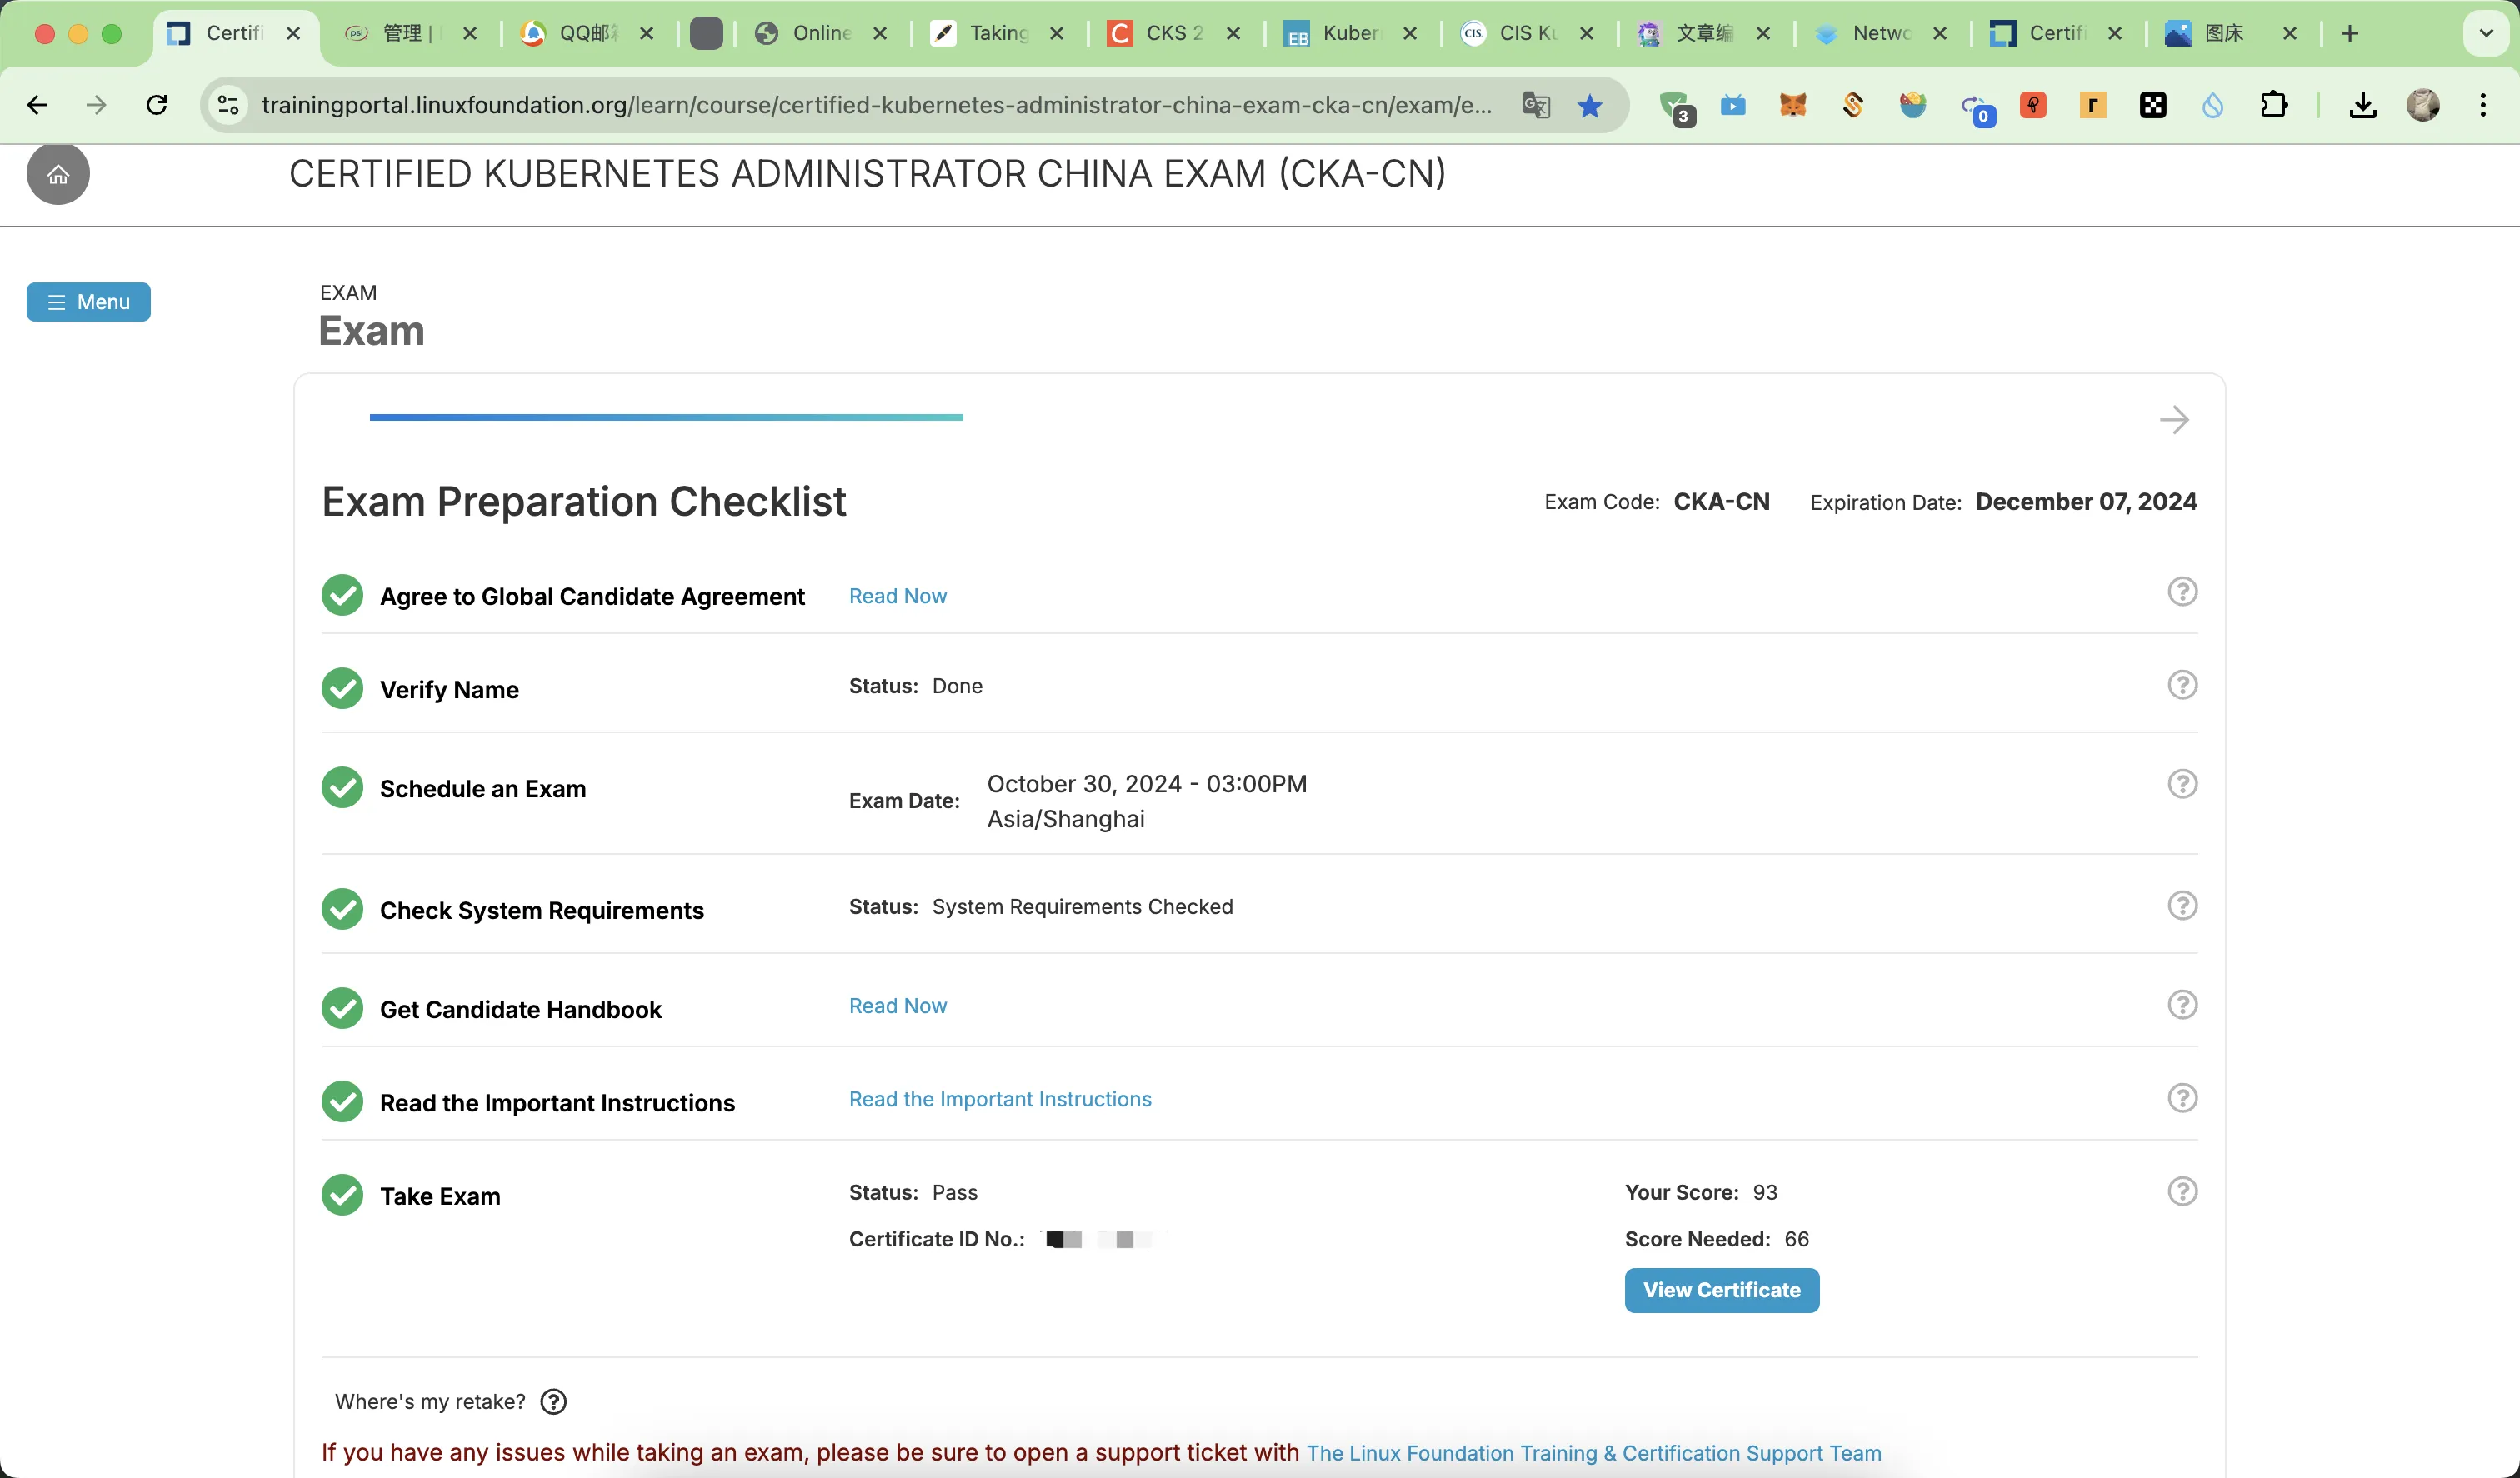Open the browser downloads icon
This screenshot has height=1478, width=2520.
(x=2362, y=105)
